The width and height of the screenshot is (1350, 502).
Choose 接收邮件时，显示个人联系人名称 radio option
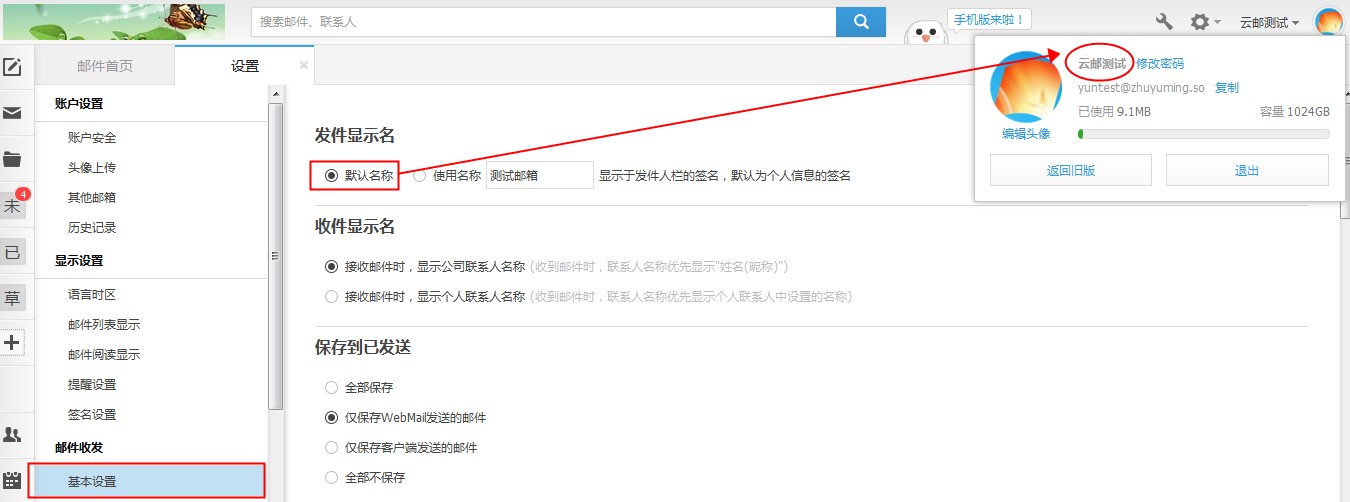click(x=331, y=296)
